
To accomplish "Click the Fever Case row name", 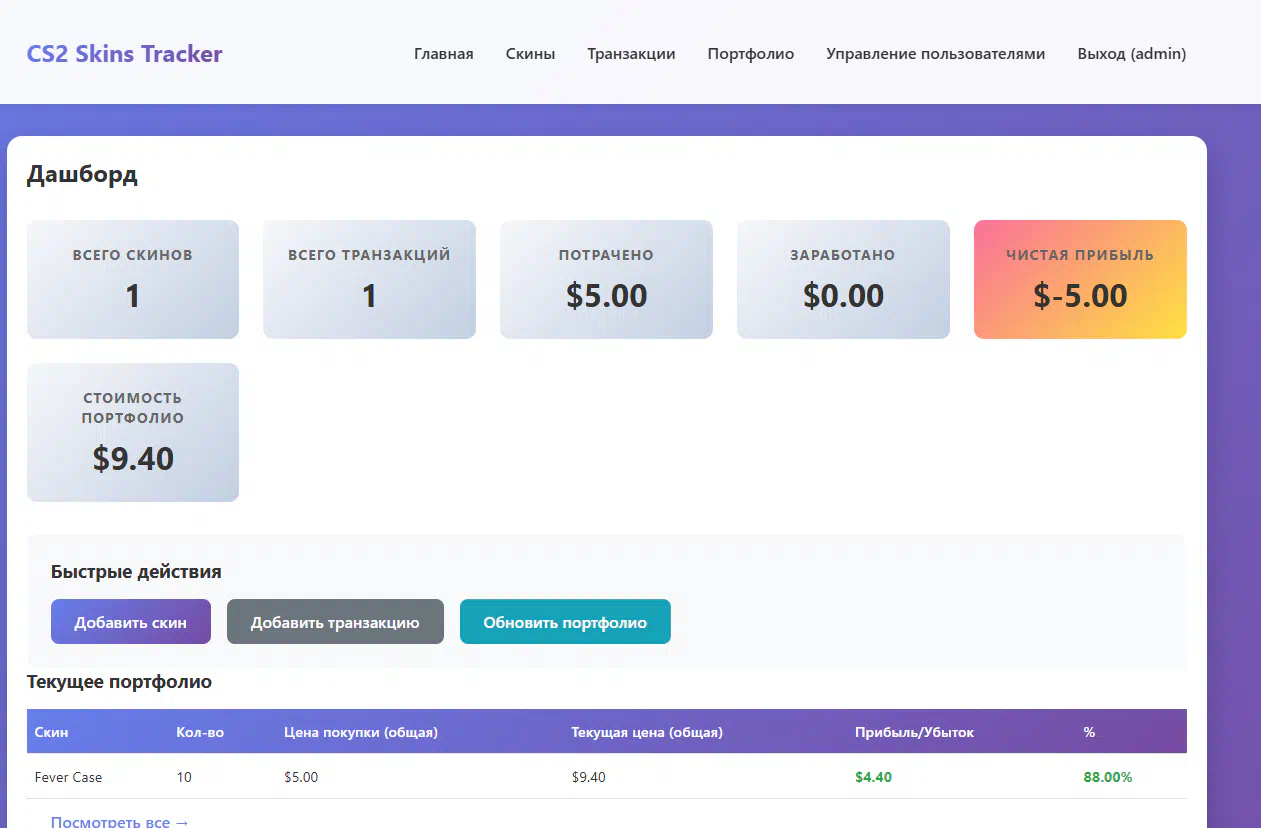I will tap(68, 777).
